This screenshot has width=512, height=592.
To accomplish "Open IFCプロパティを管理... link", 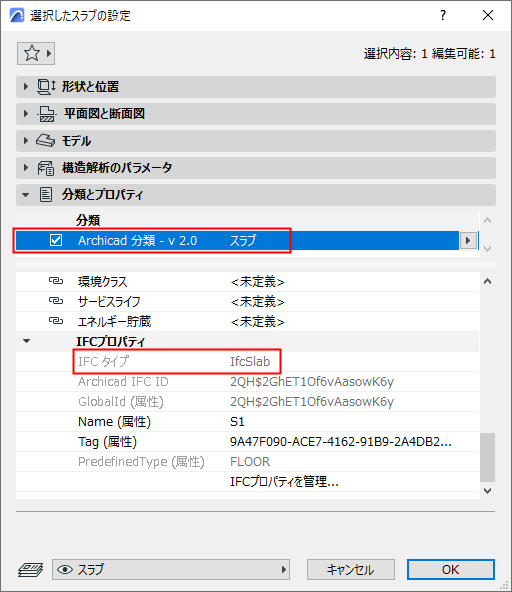I will [284, 482].
